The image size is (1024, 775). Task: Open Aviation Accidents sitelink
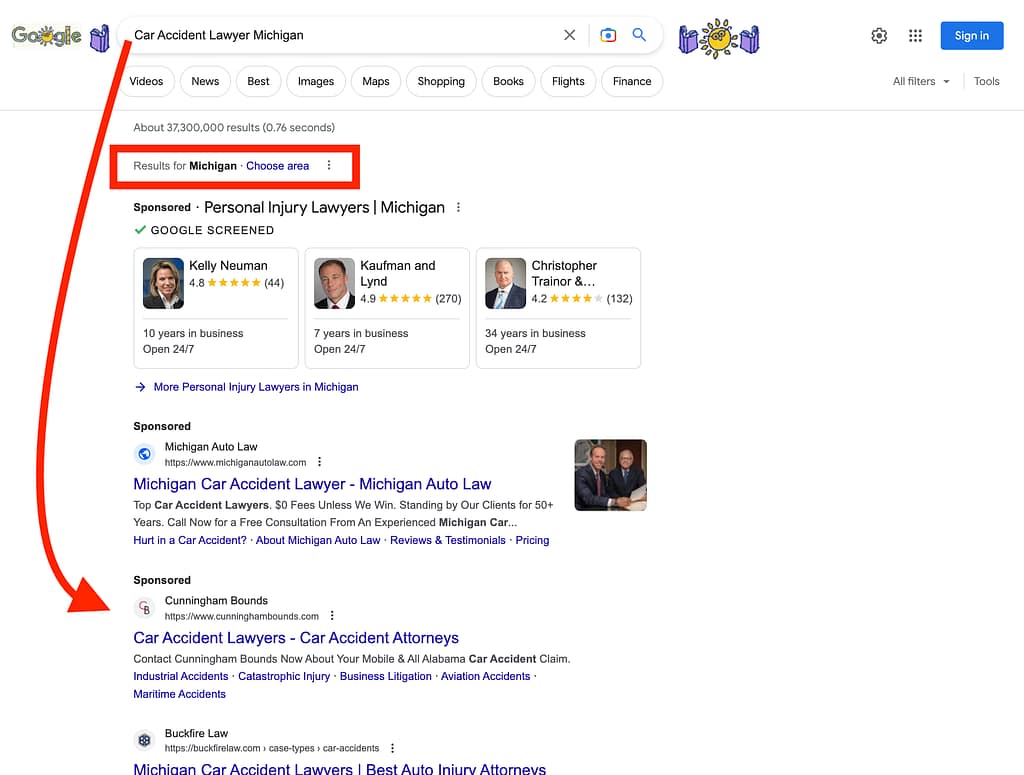485,676
